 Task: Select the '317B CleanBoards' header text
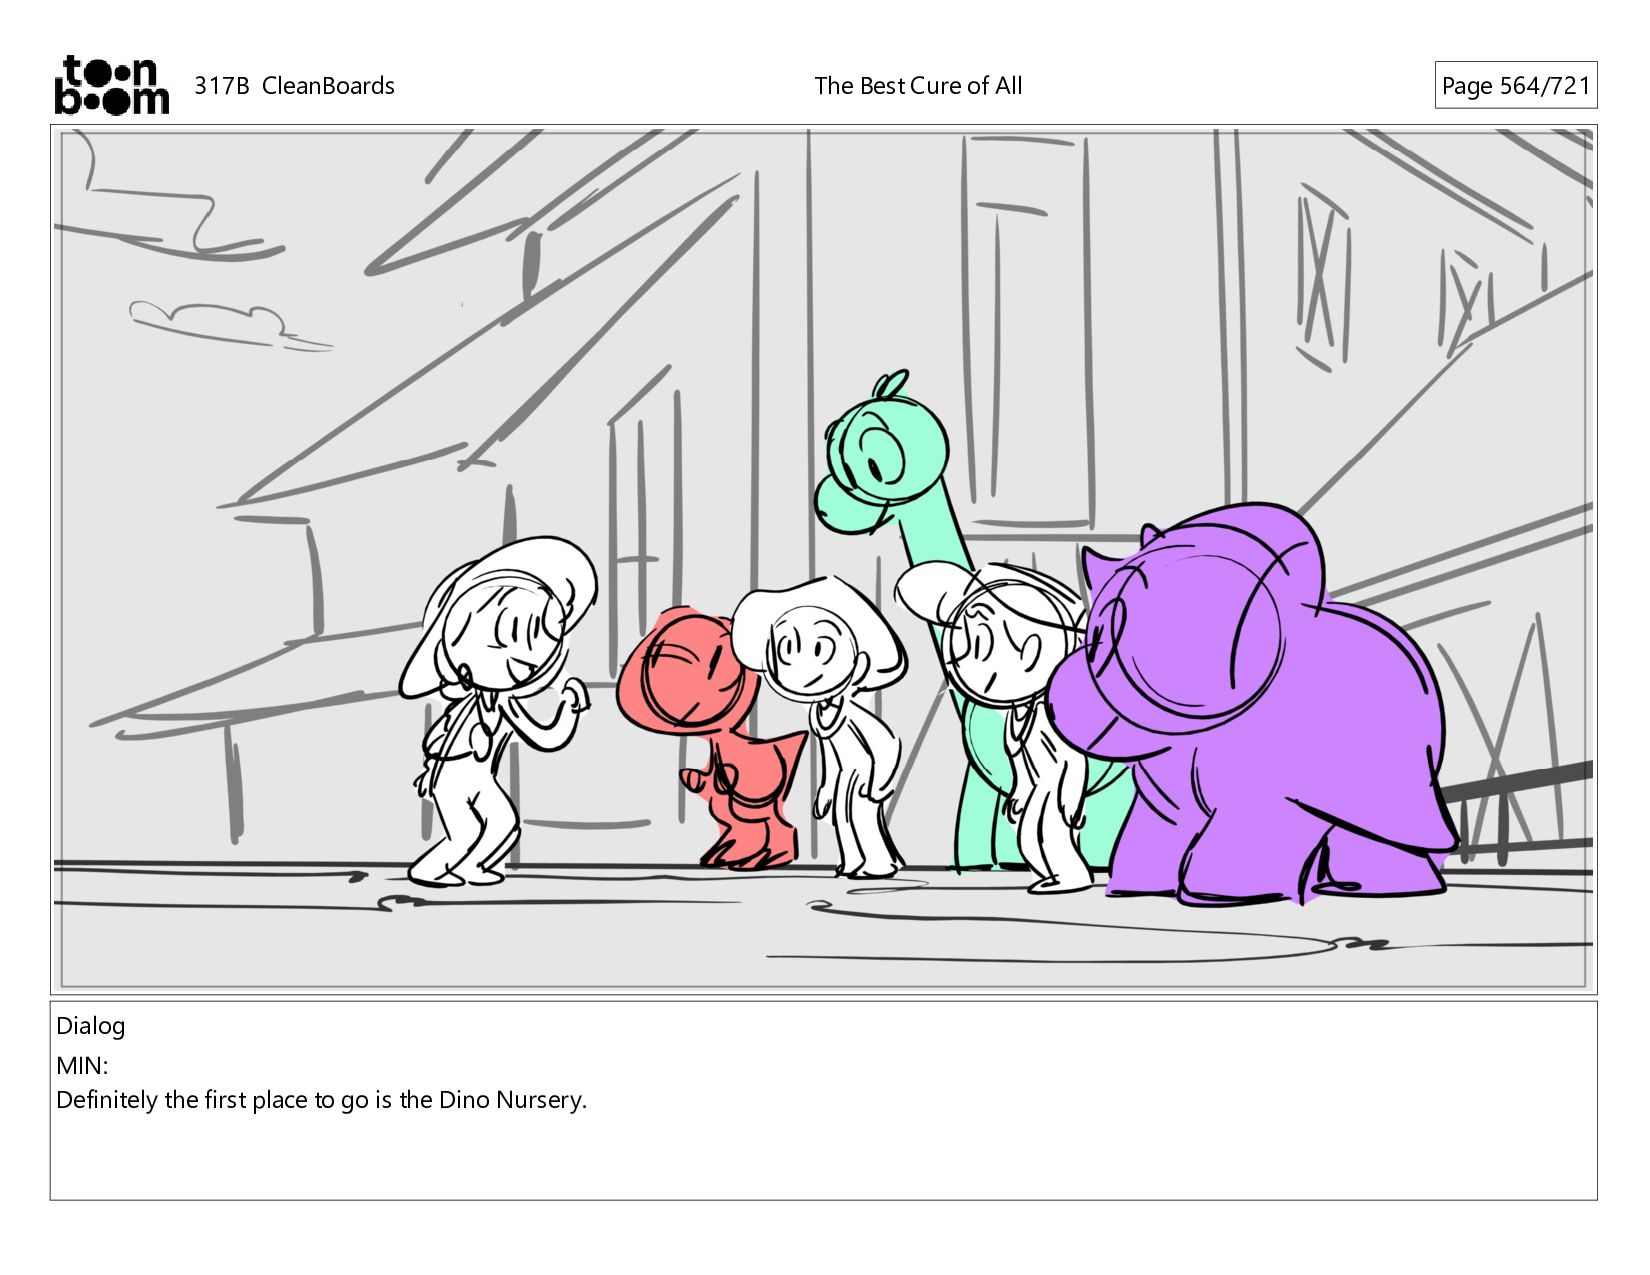click(294, 86)
